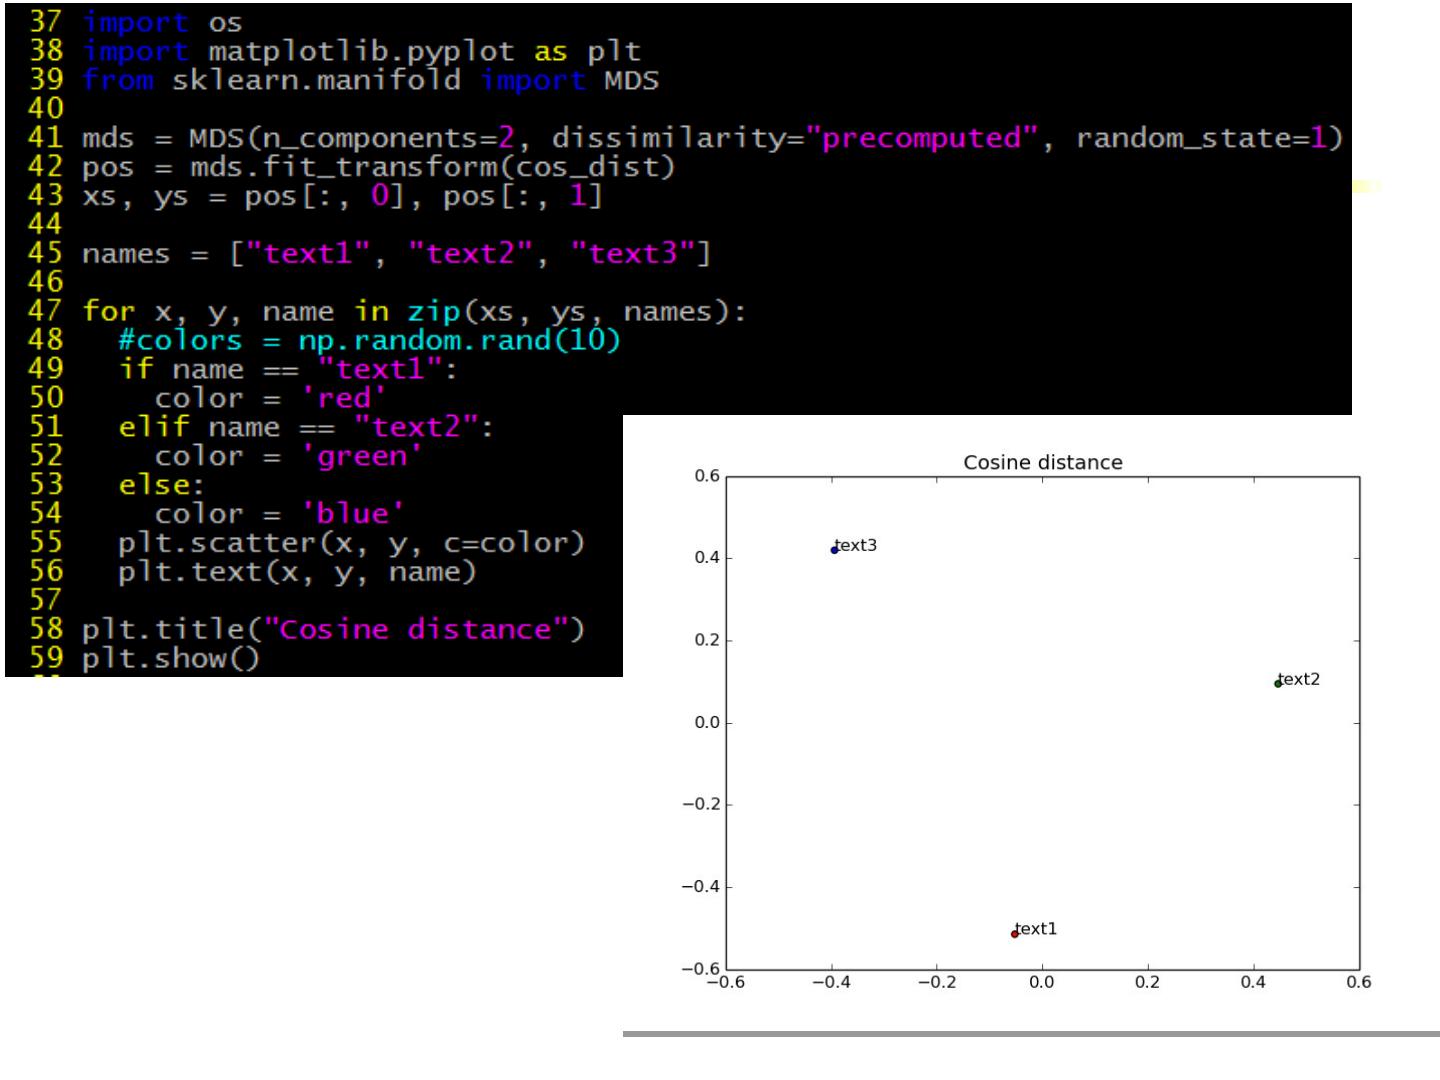Click the y-axis tick label 0.4
Viewport: 1440px width, 1080px height.
point(707,558)
